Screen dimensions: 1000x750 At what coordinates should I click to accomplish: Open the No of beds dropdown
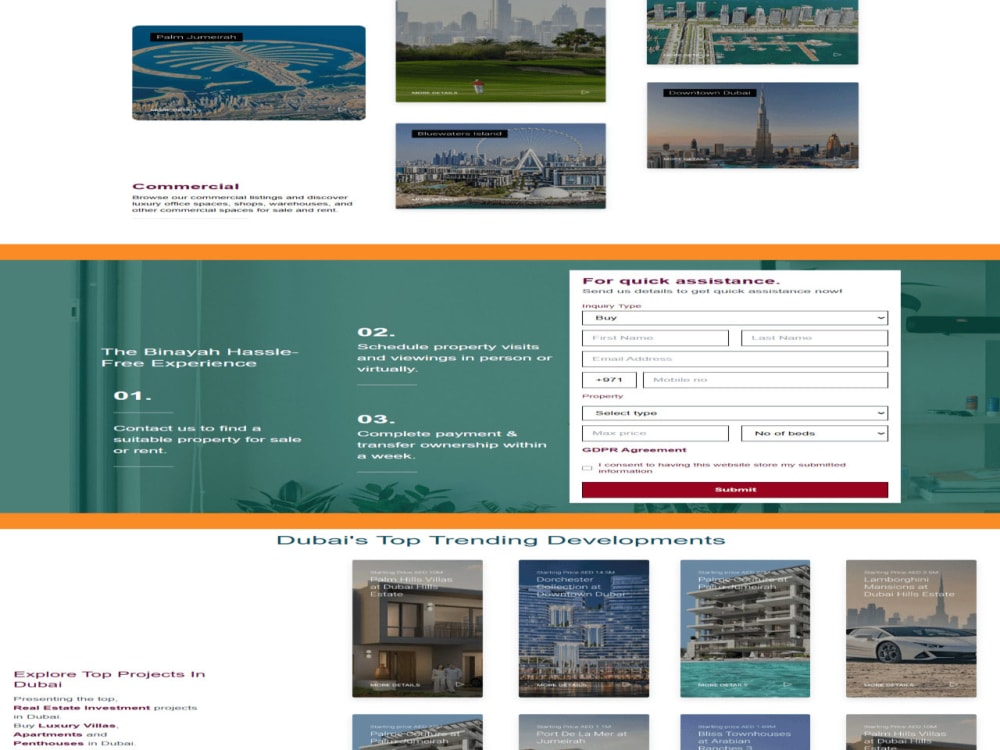(814, 434)
